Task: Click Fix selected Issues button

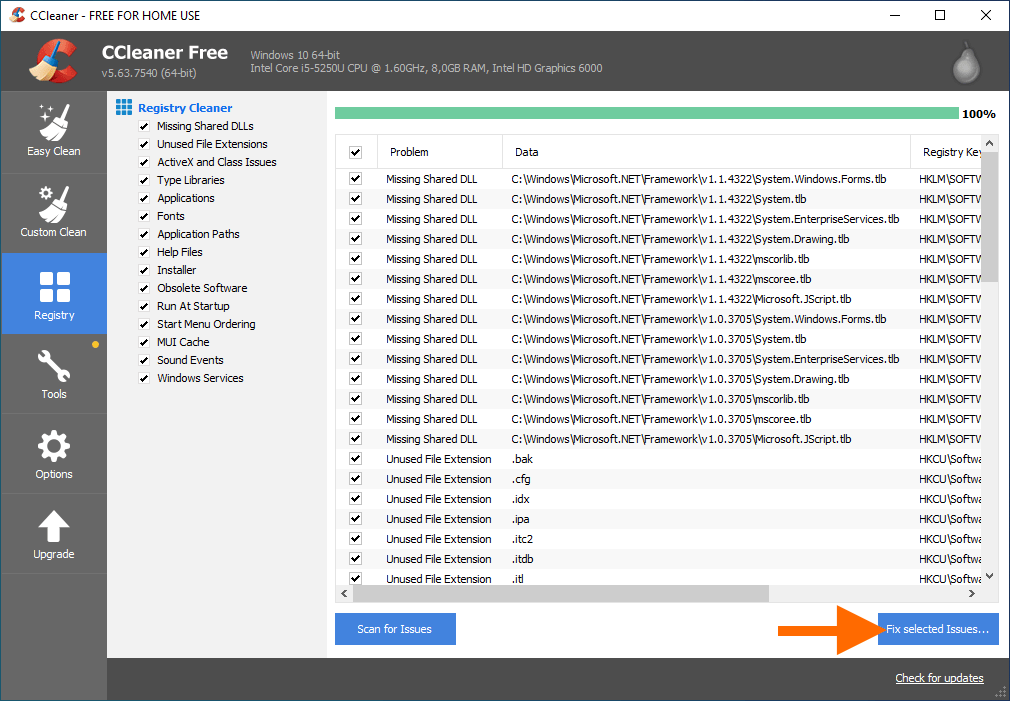Action: (x=938, y=629)
